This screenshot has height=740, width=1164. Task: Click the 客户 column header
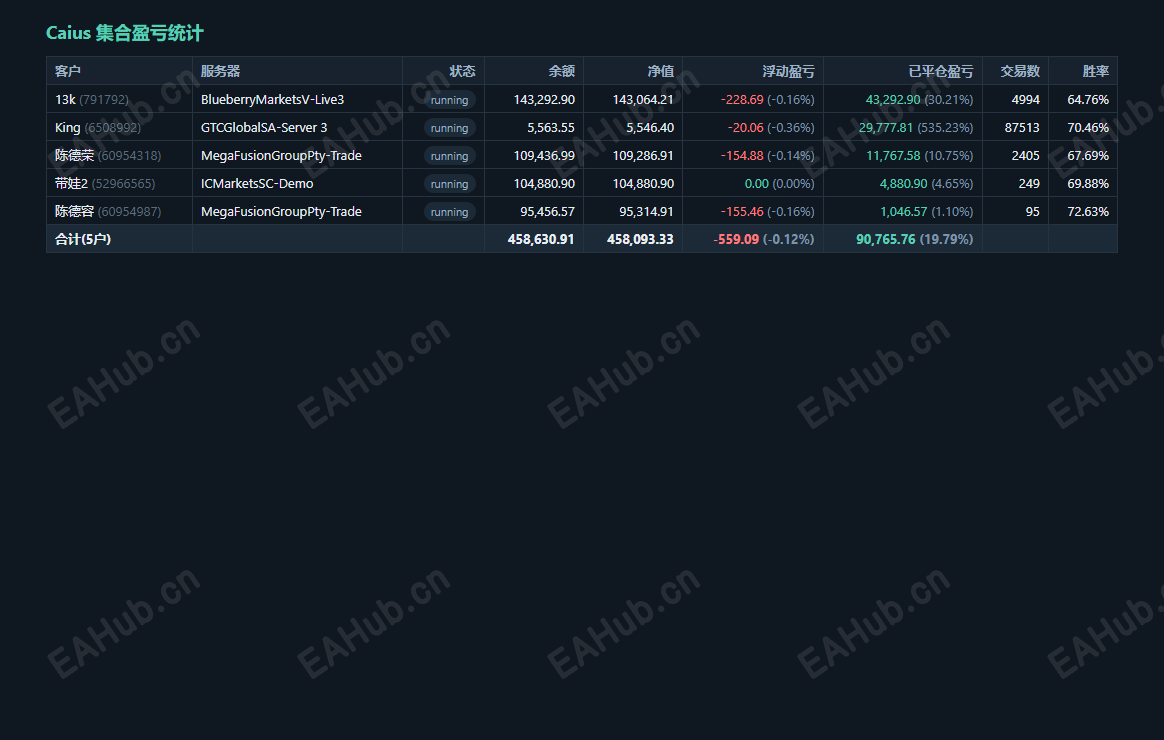coord(68,71)
